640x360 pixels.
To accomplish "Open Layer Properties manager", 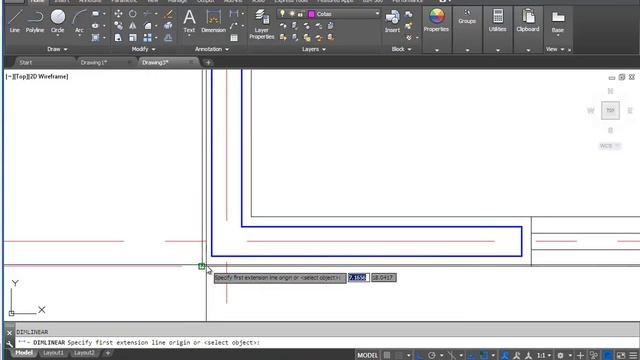I will (262, 24).
